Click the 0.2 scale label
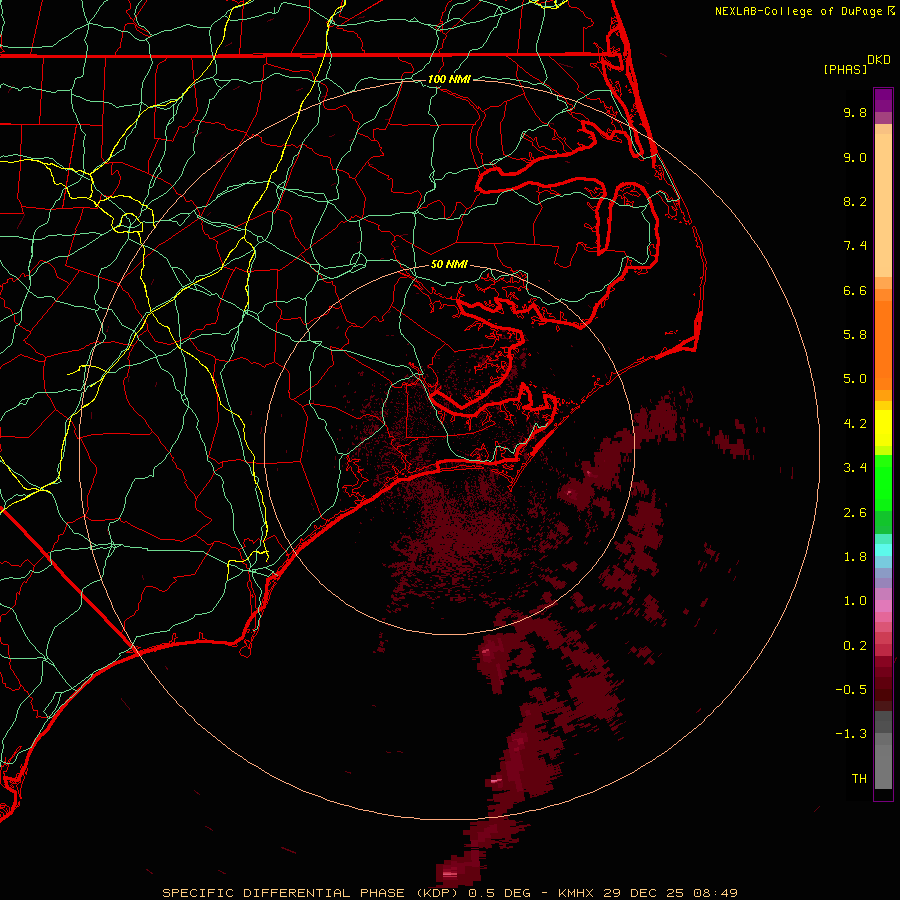 tap(855, 646)
